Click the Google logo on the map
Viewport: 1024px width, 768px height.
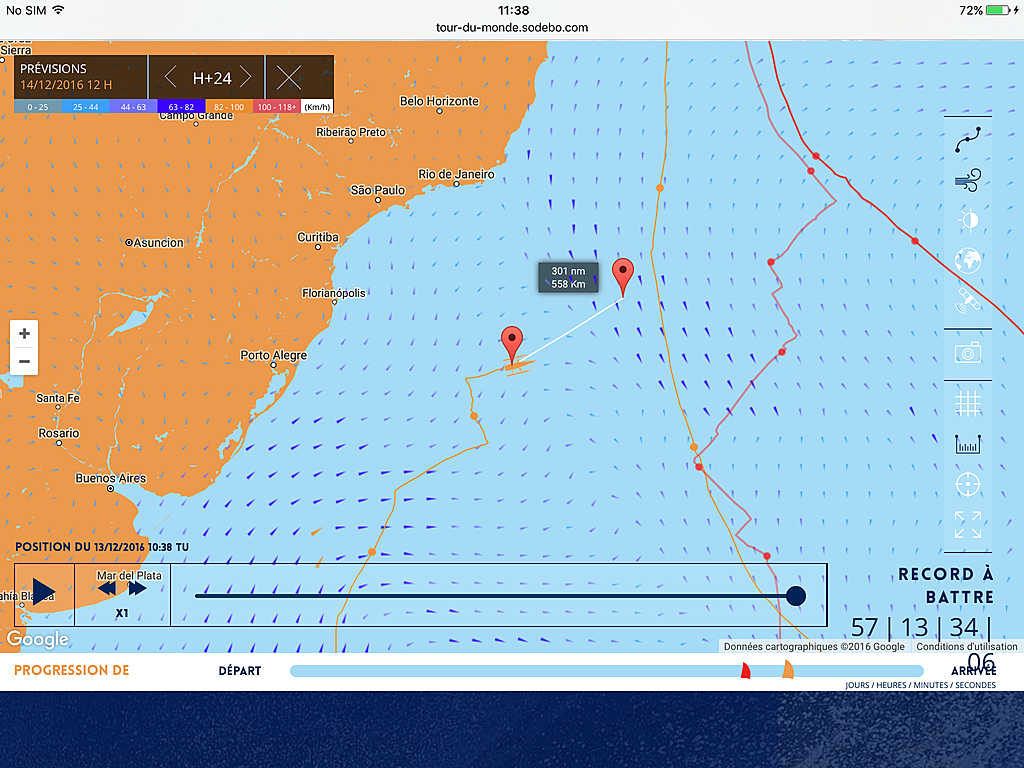click(x=38, y=639)
